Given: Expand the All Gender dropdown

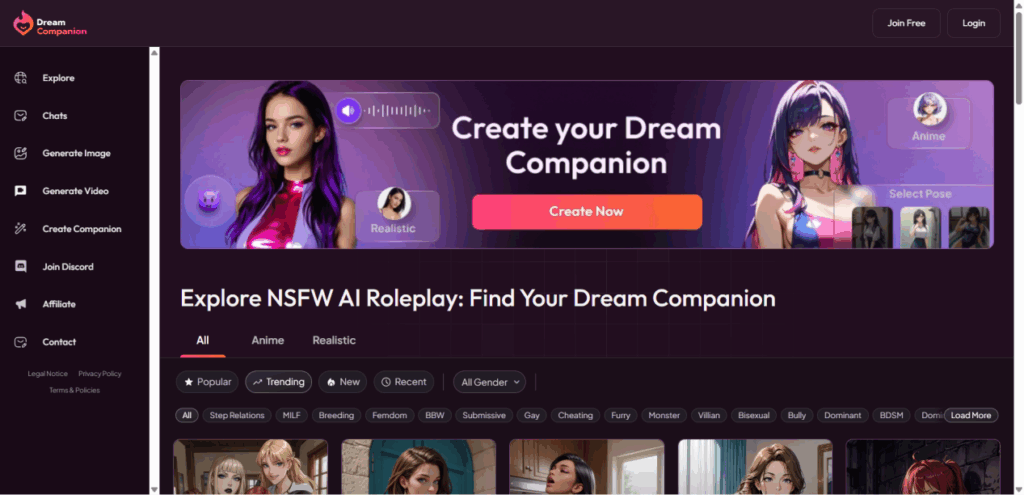Looking at the screenshot, I should coord(490,382).
